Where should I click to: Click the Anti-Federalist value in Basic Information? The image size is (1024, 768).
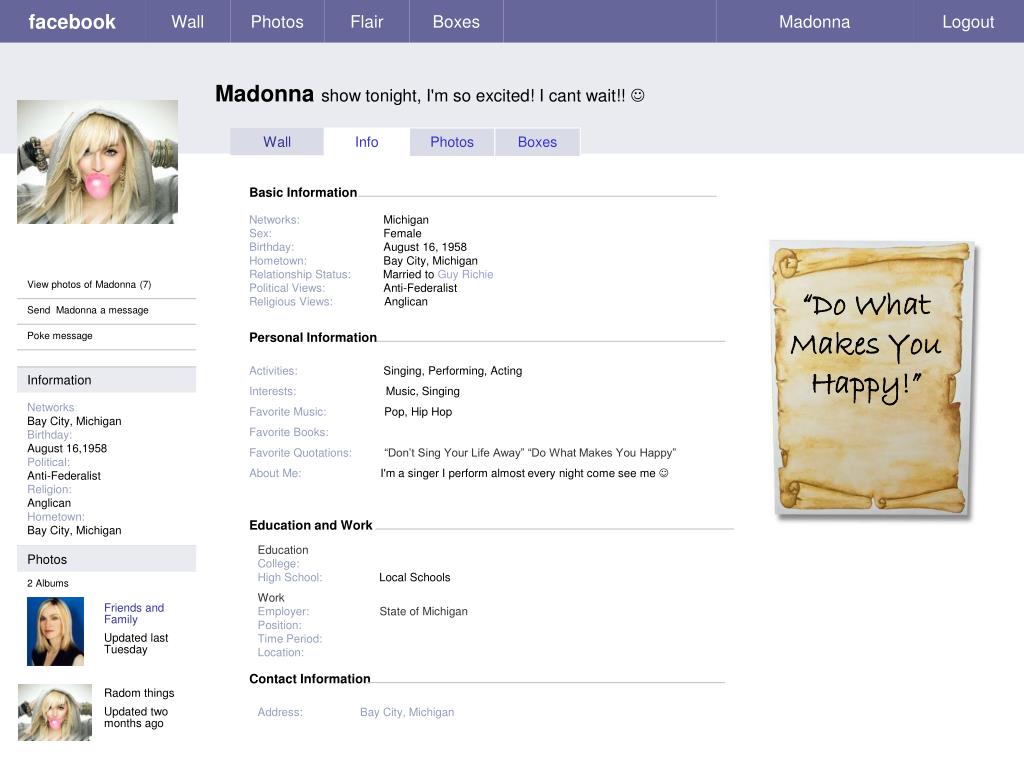[420, 288]
